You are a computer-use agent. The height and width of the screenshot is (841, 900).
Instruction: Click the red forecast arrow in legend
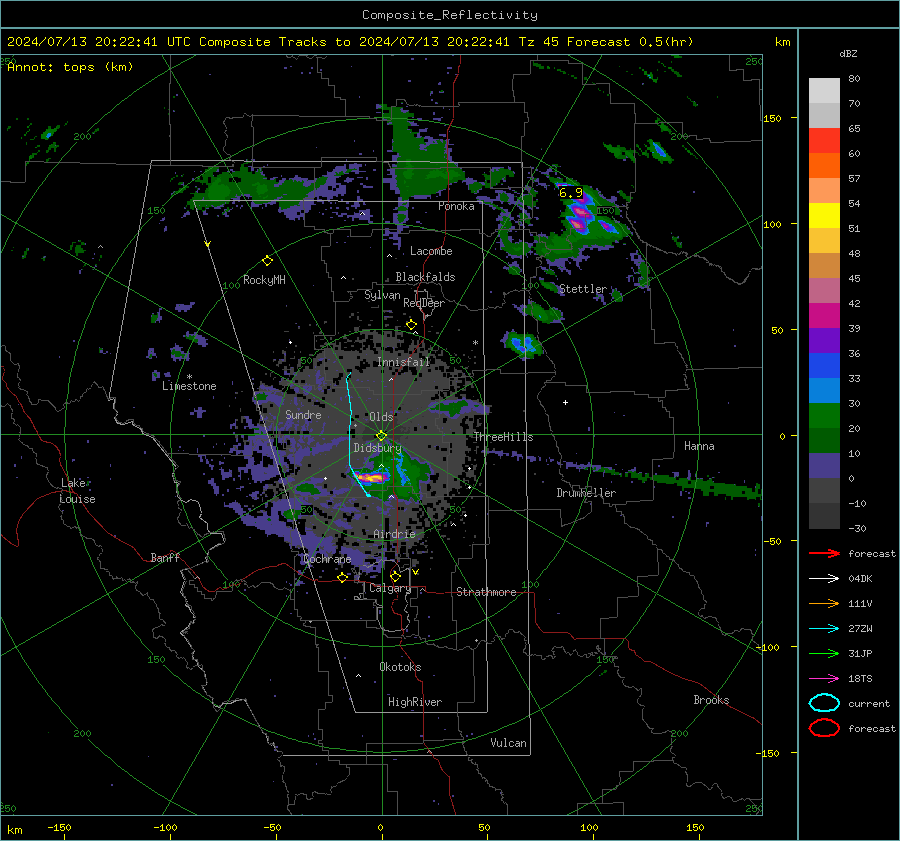[824, 553]
